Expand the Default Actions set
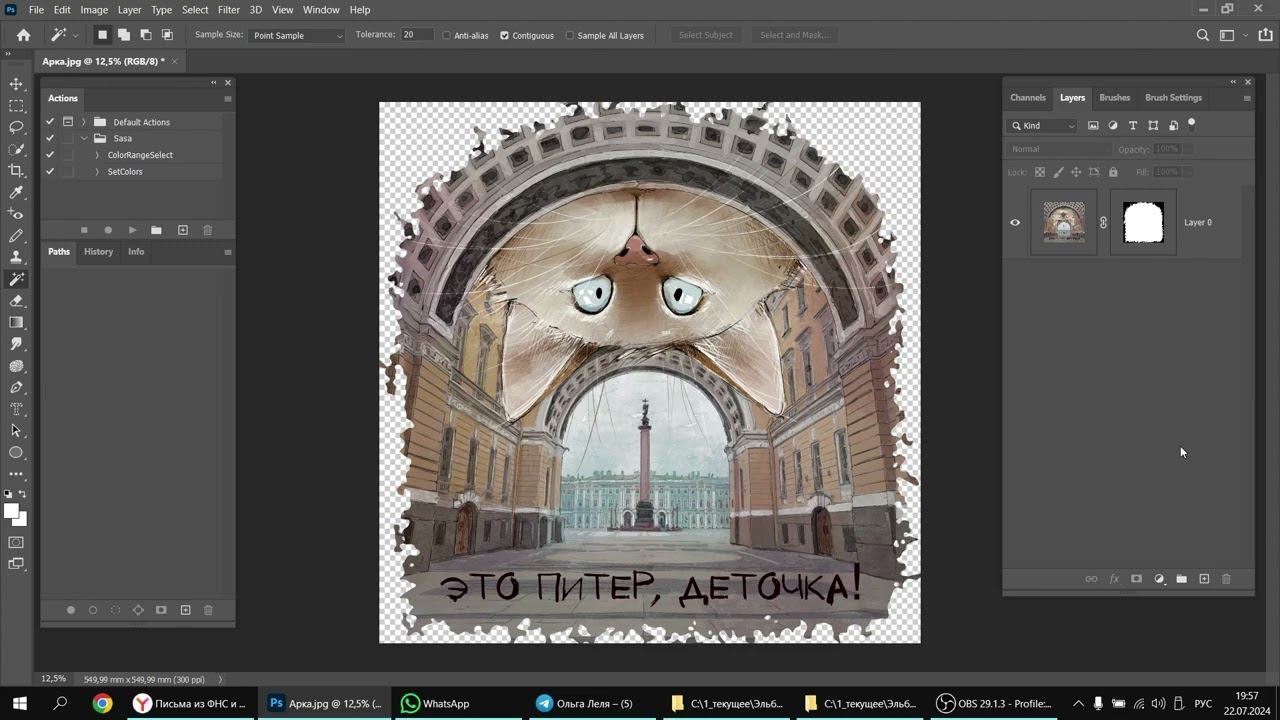Viewport: 1280px width, 720px height. point(84,122)
